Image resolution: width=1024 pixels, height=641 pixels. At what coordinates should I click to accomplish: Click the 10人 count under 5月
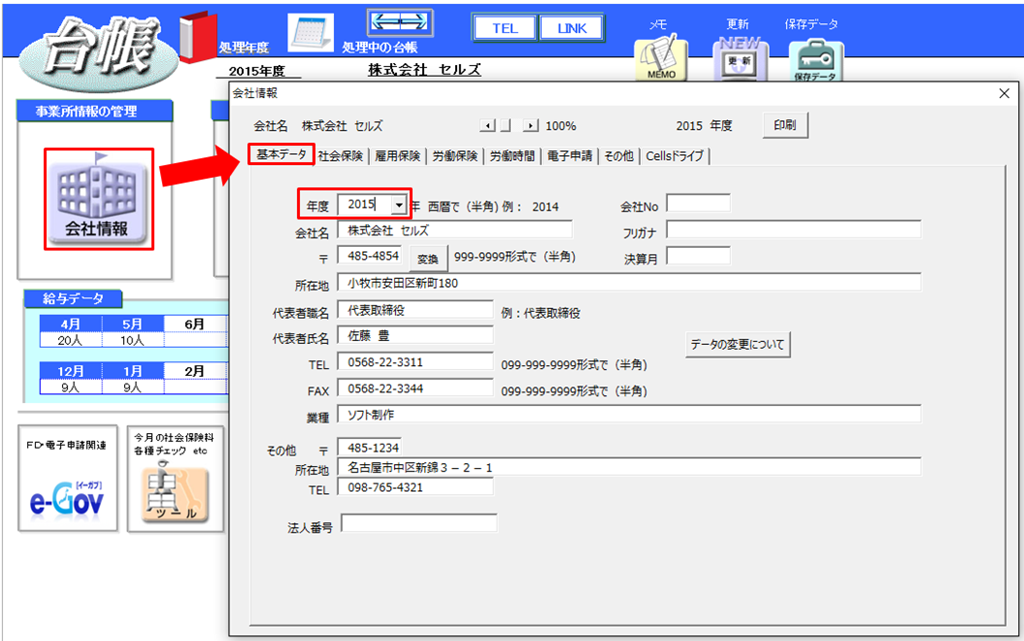coord(132,340)
